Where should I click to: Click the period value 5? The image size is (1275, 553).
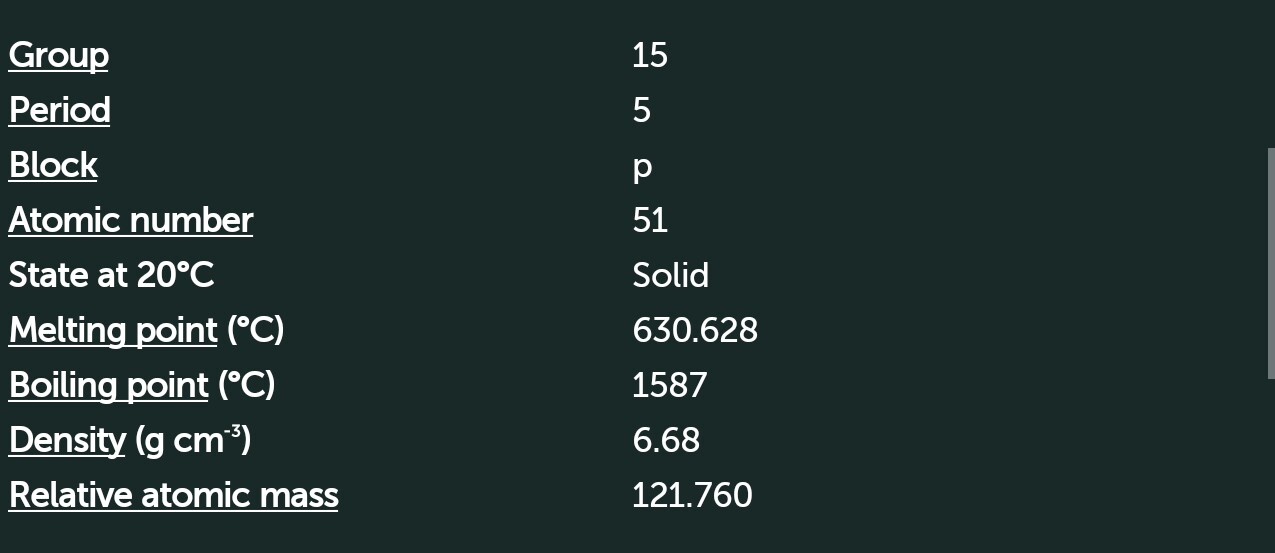[x=641, y=110]
